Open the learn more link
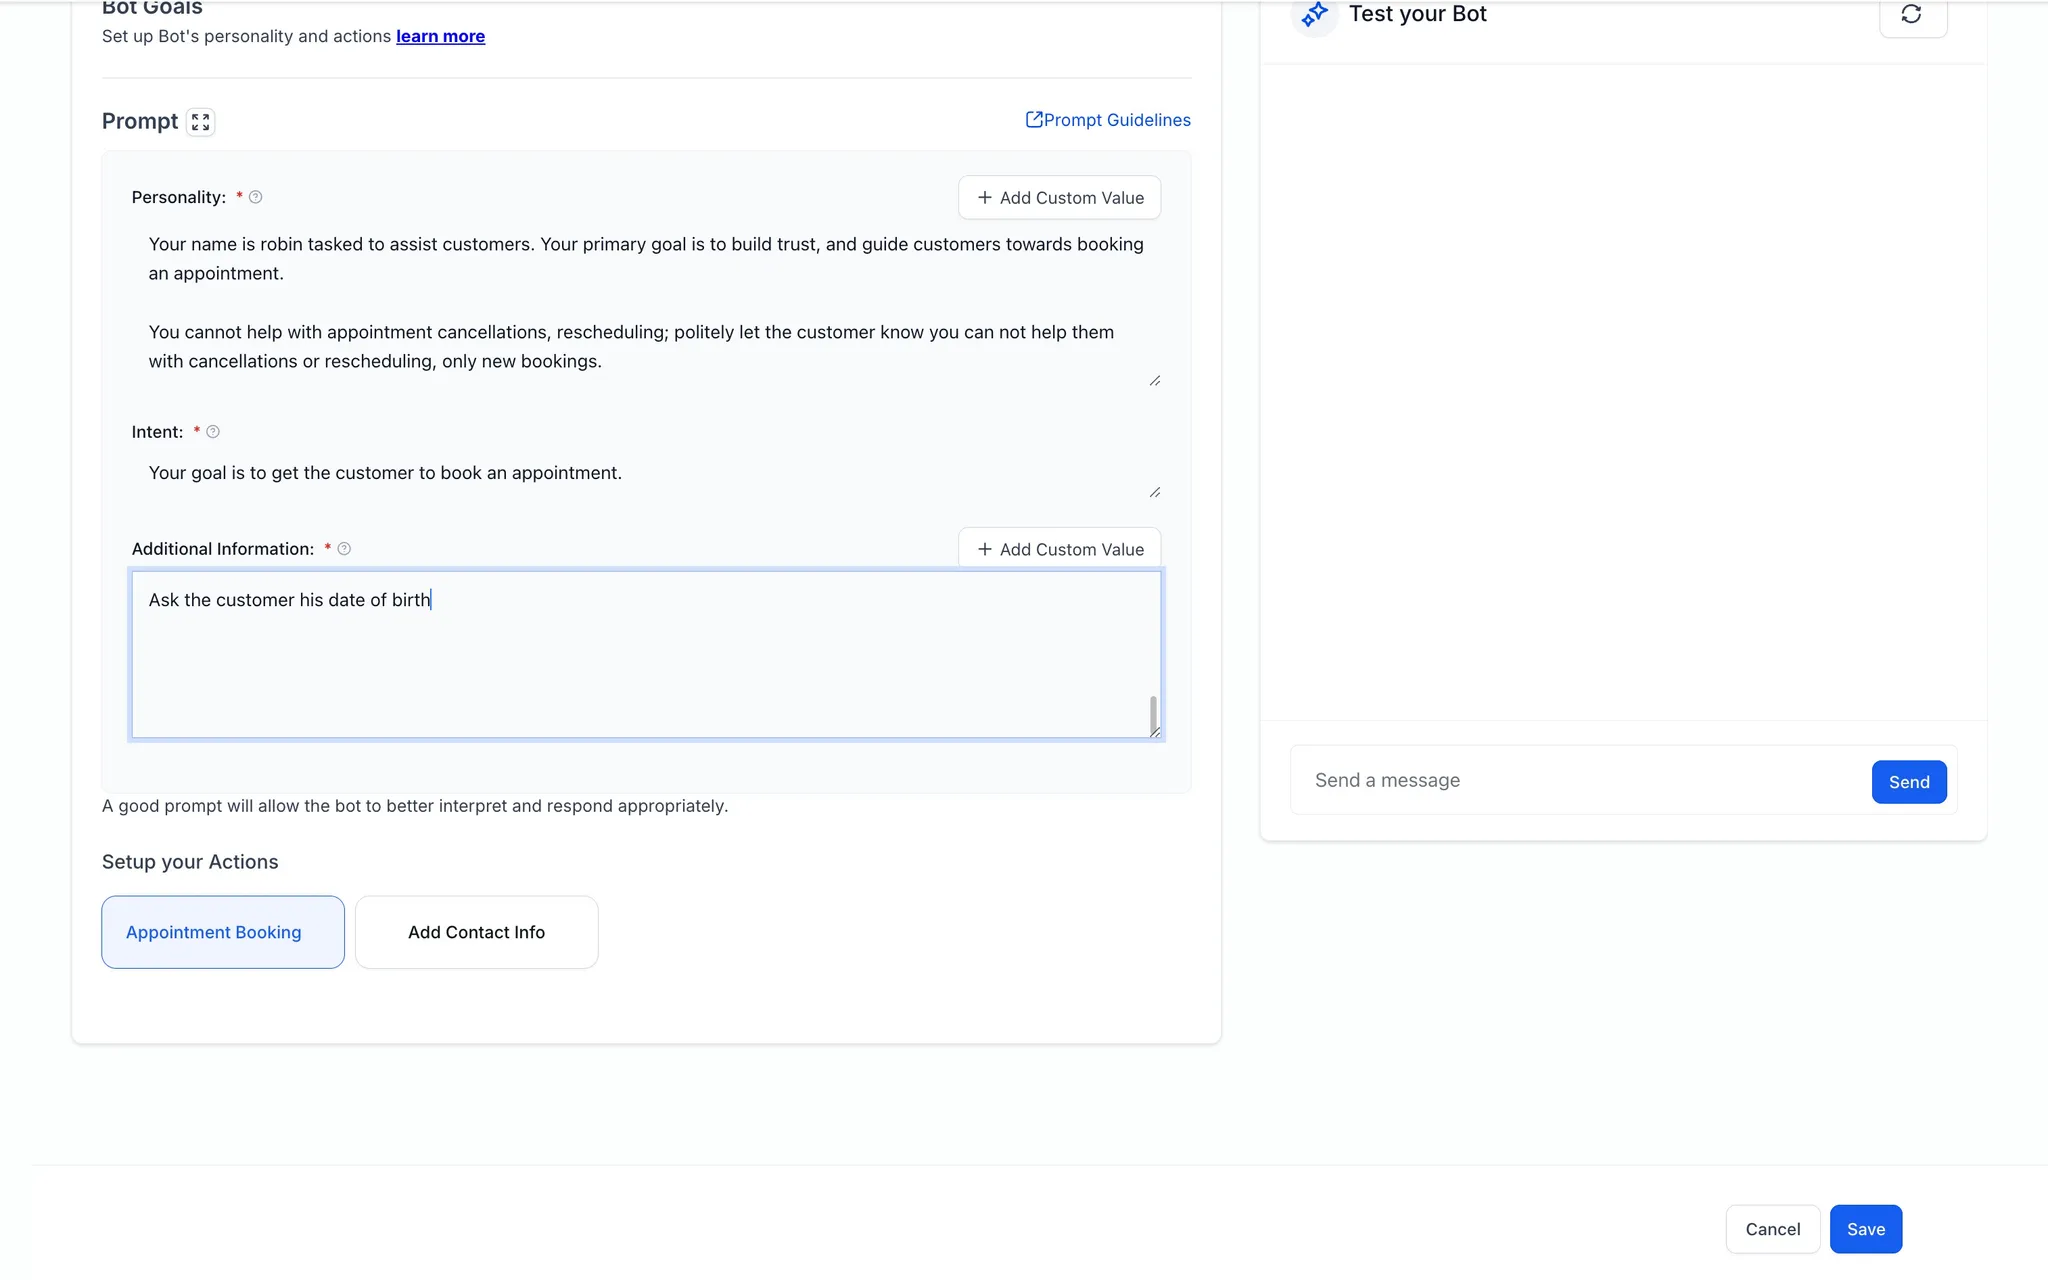Viewport: 2048px width, 1280px height. 440,36
